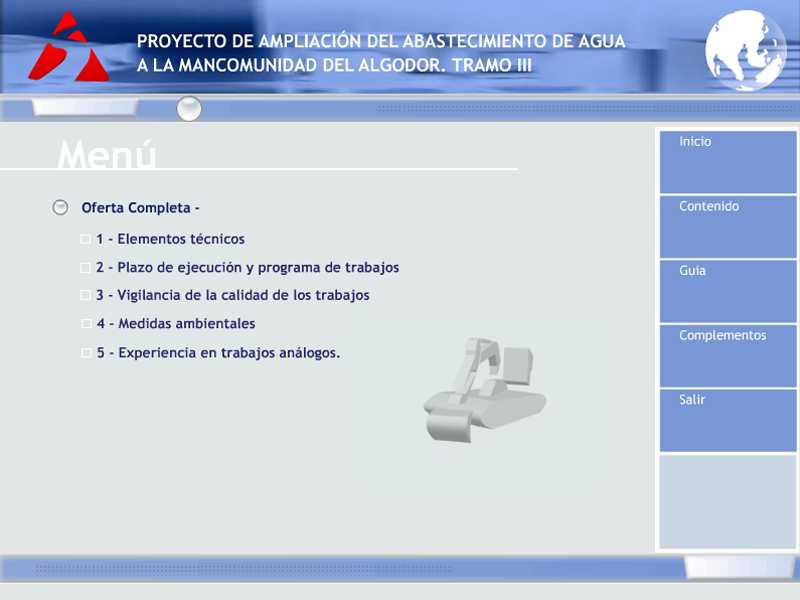This screenshot has width=800, height=600.
Task: Open 4 - Medidas ambientales section
Action: coord(176,323)
